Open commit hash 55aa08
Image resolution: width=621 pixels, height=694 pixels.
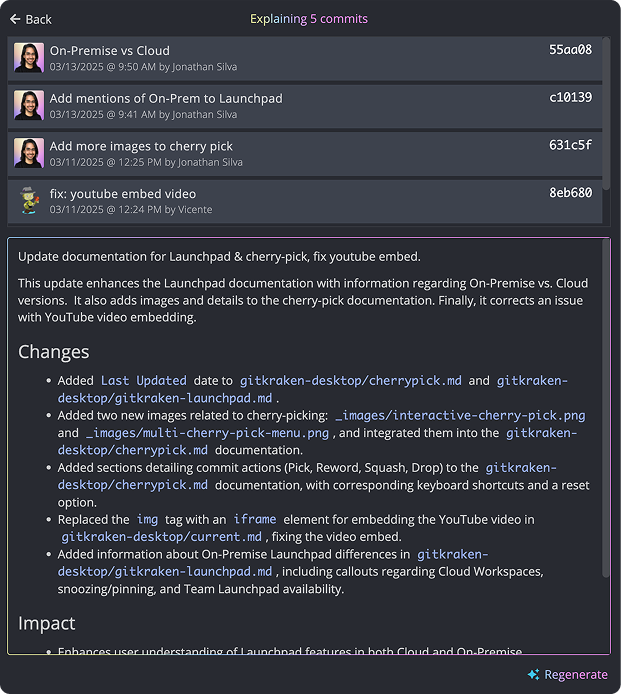570,50
